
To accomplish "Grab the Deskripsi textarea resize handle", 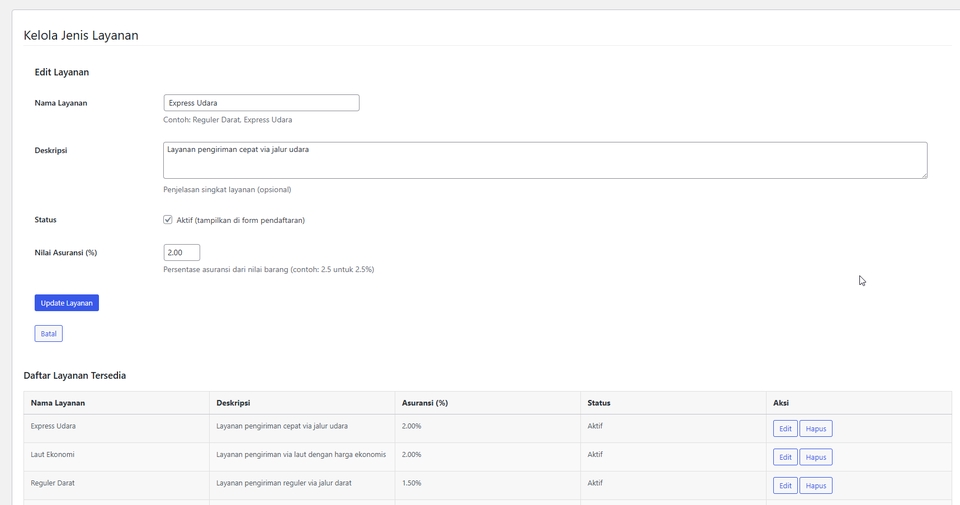I will (x=924, y=175).
